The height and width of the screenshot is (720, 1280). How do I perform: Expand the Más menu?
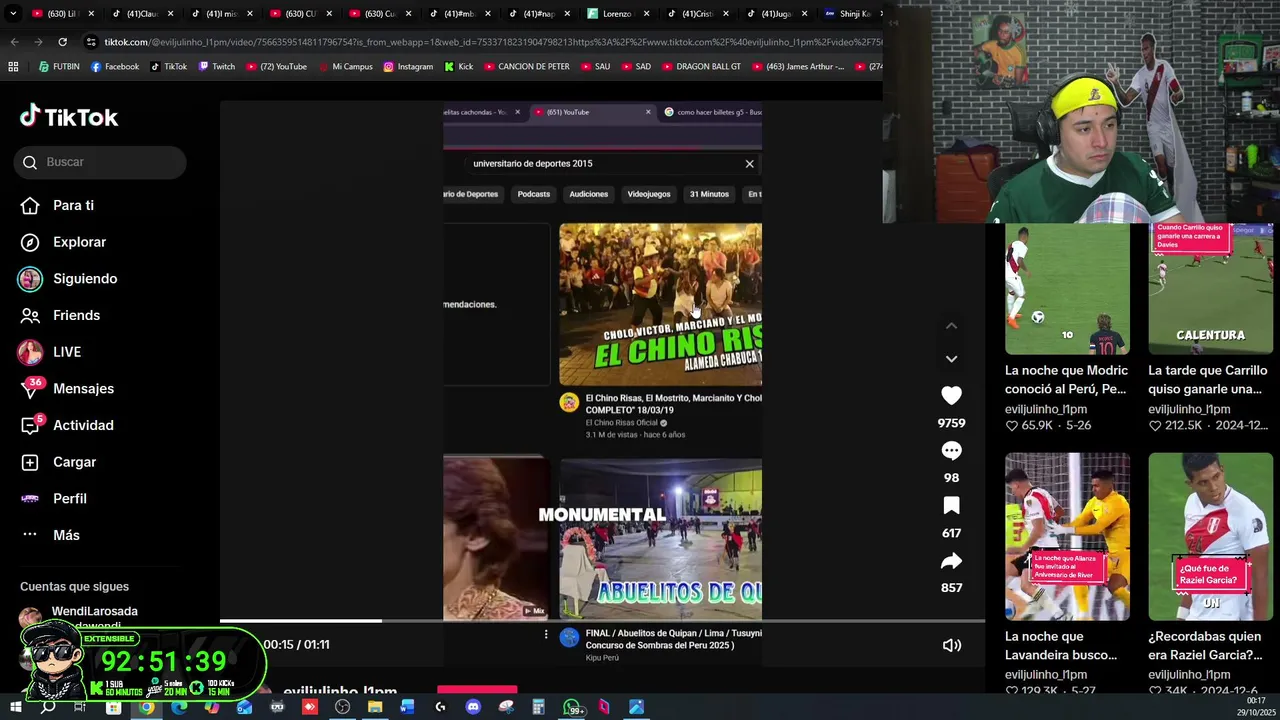(x=50, y=535)
